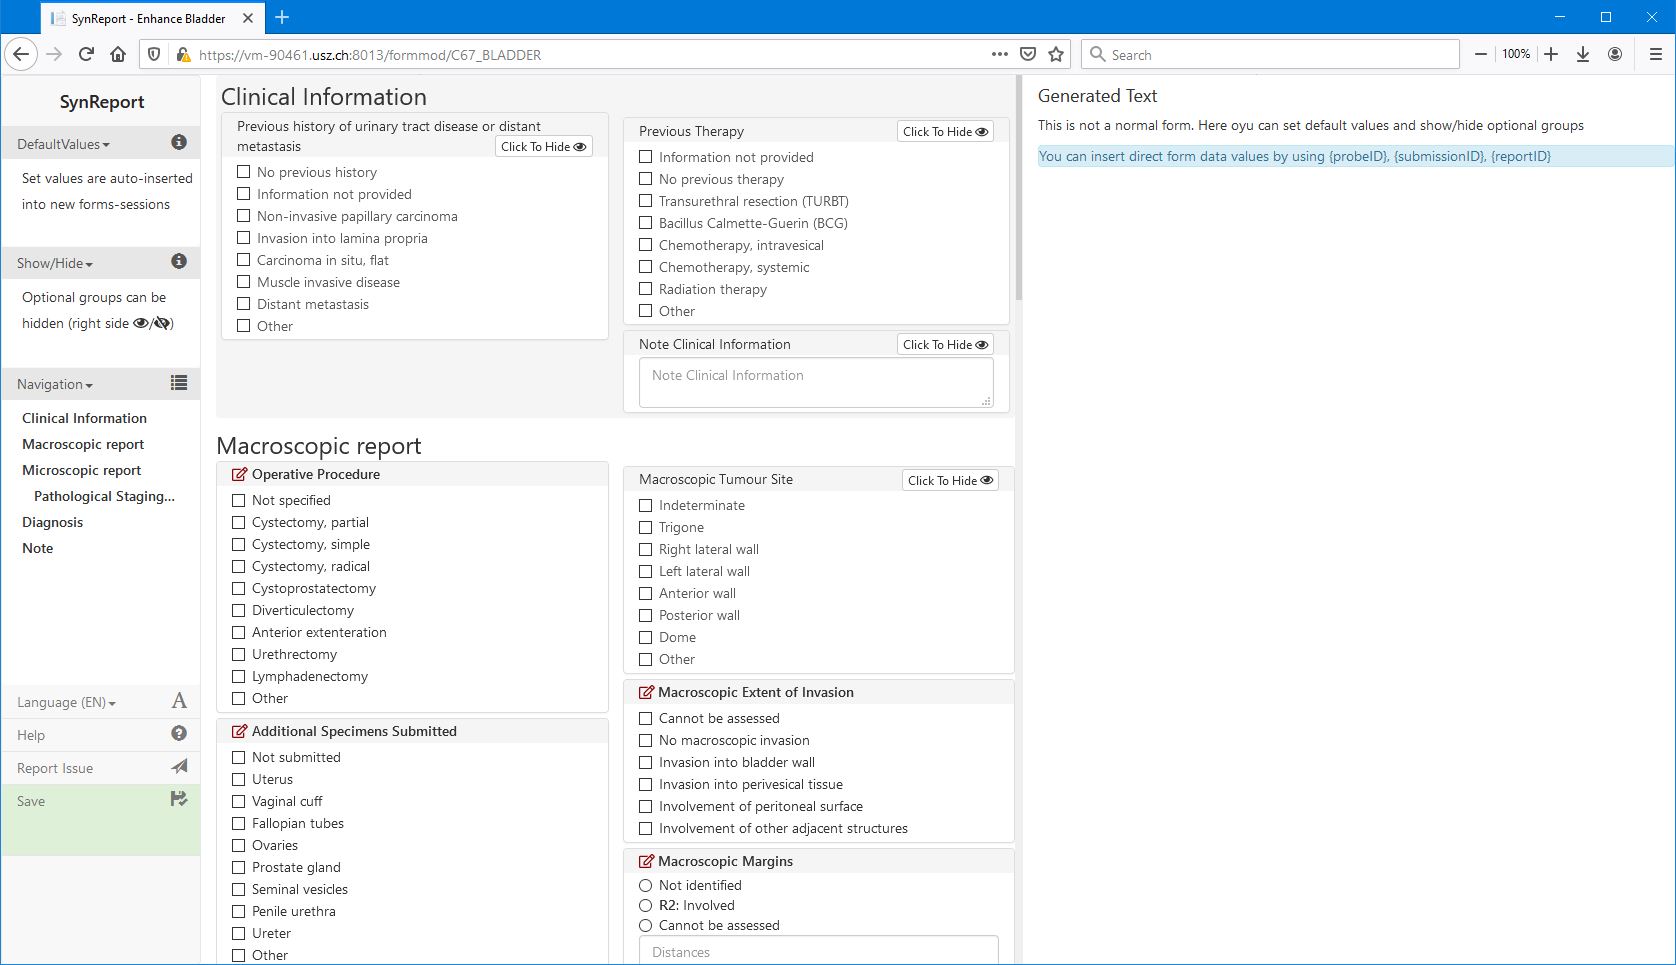The height and width of the screenshot is (965, 1676).
Task: Click the Note Clinical Information text field
Action: pos(815,382)
